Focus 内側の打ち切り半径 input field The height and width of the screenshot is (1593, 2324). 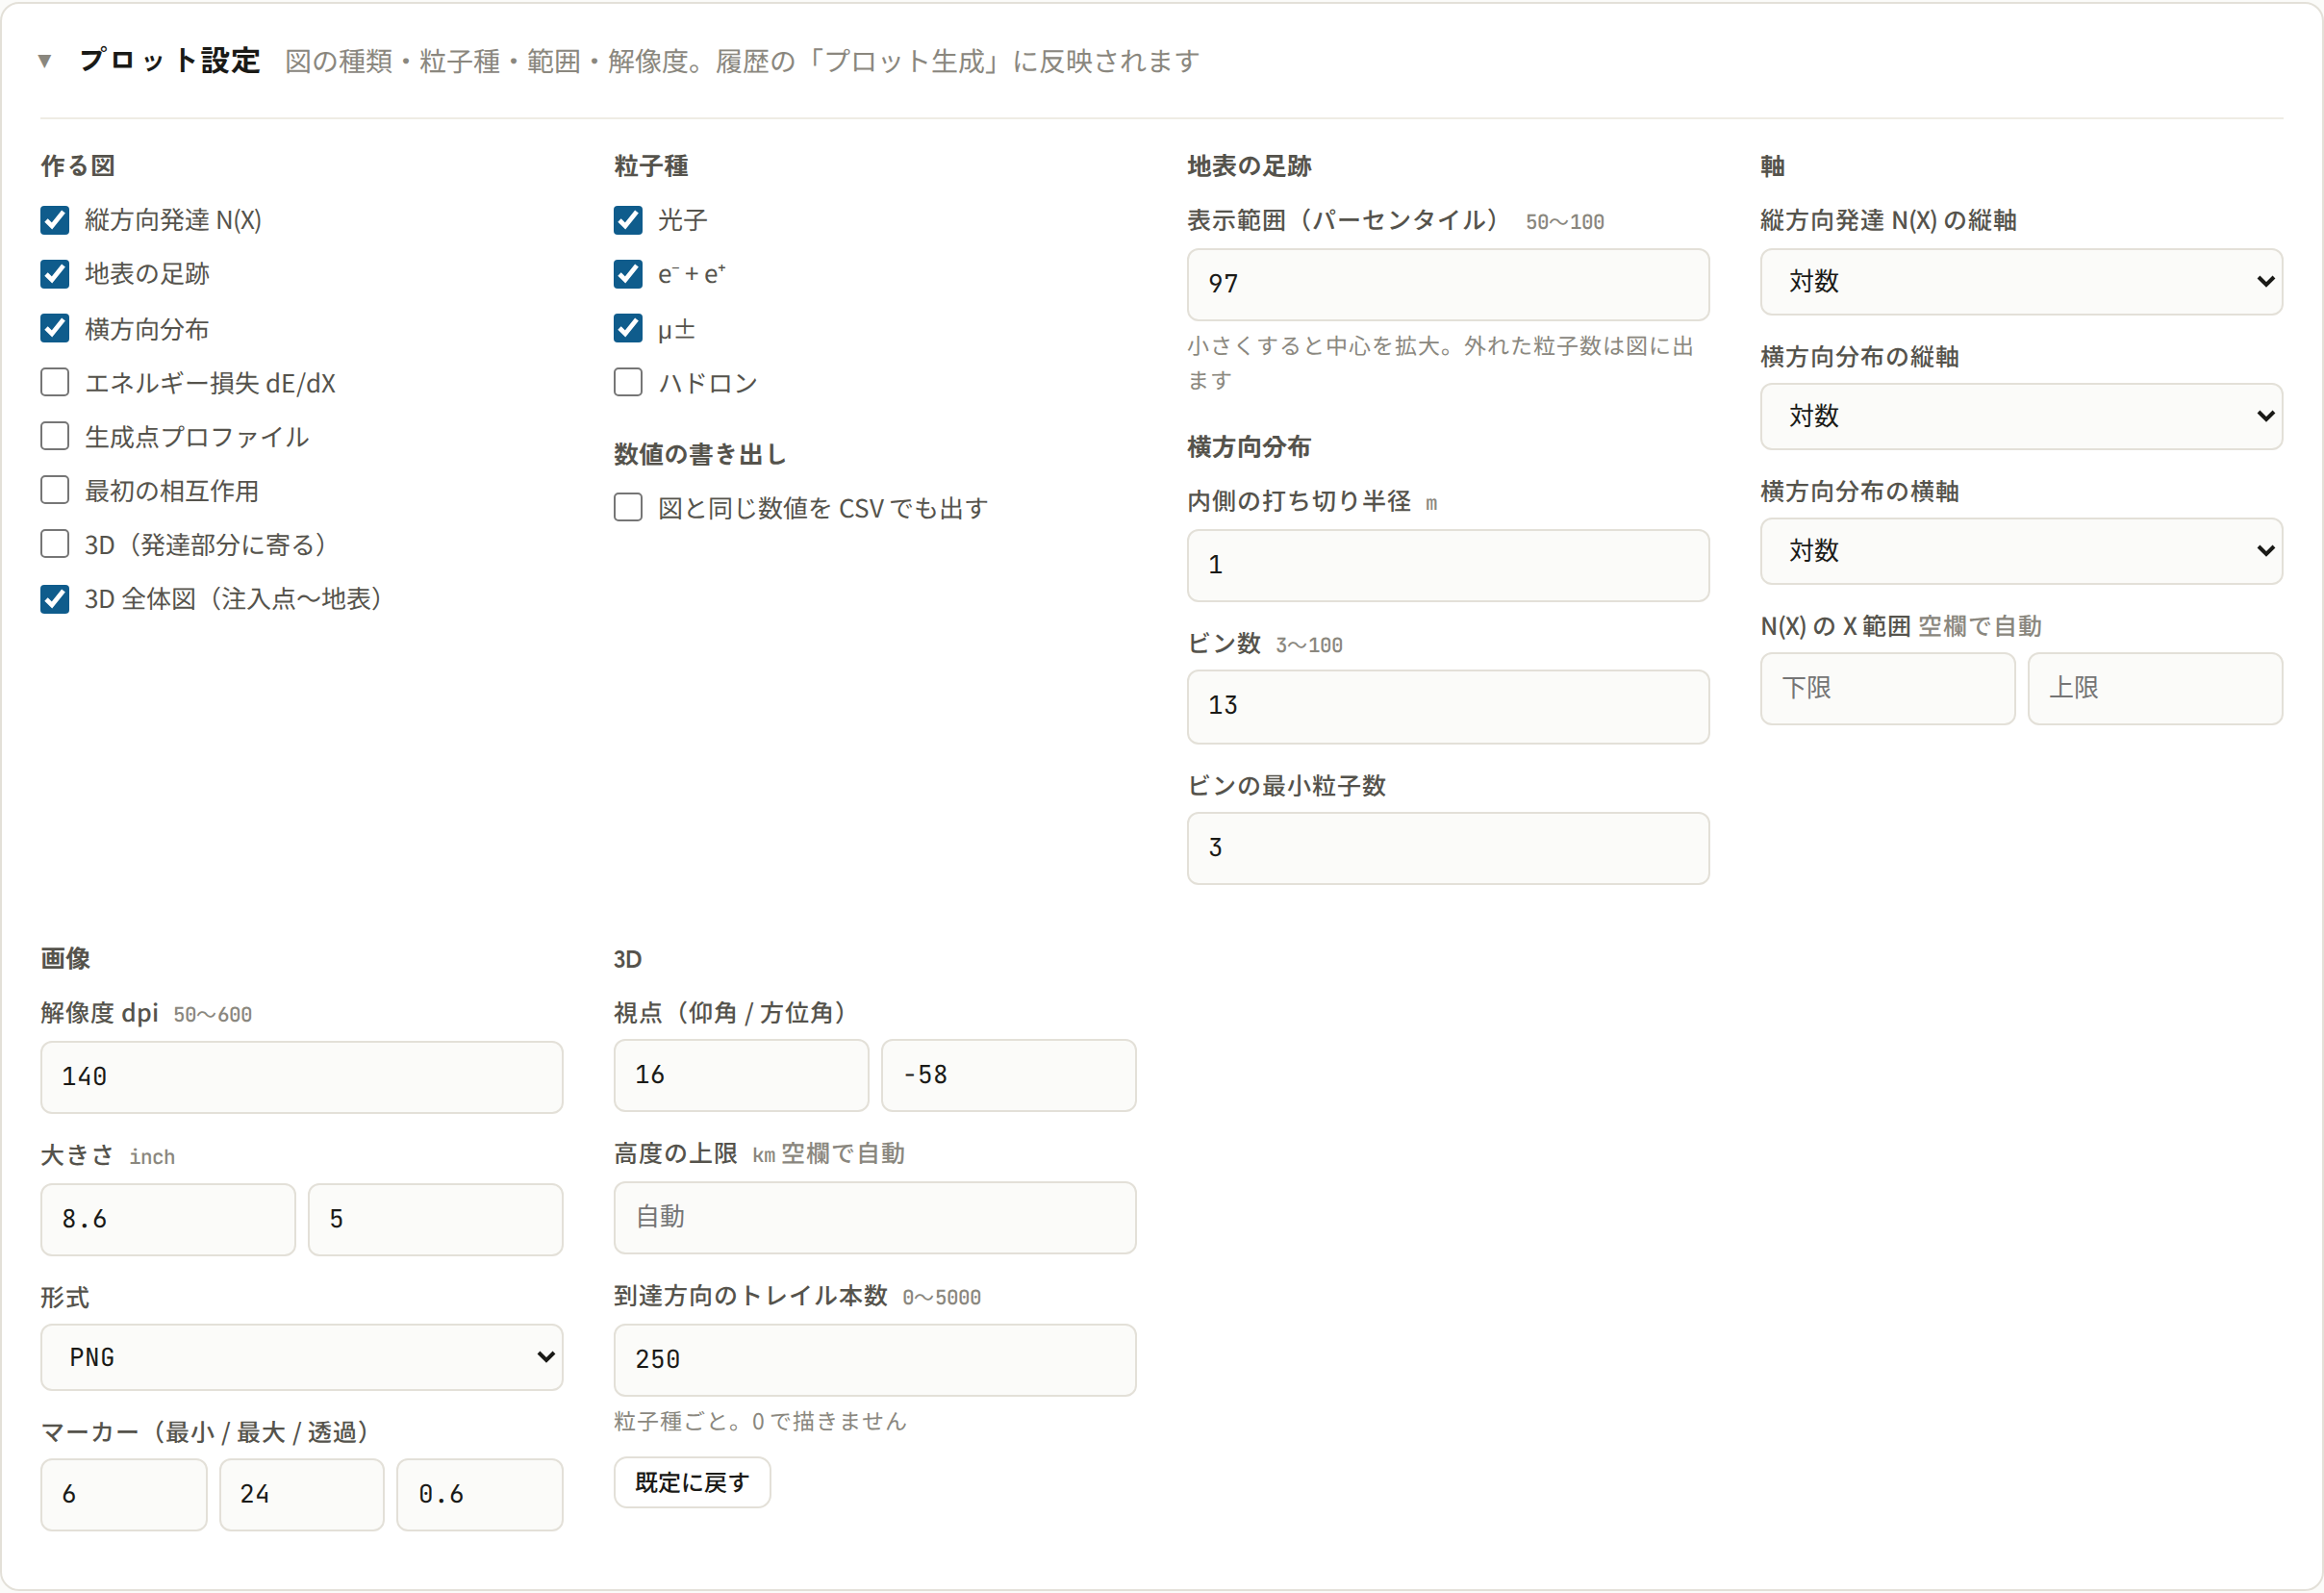tap(1448, 566)
